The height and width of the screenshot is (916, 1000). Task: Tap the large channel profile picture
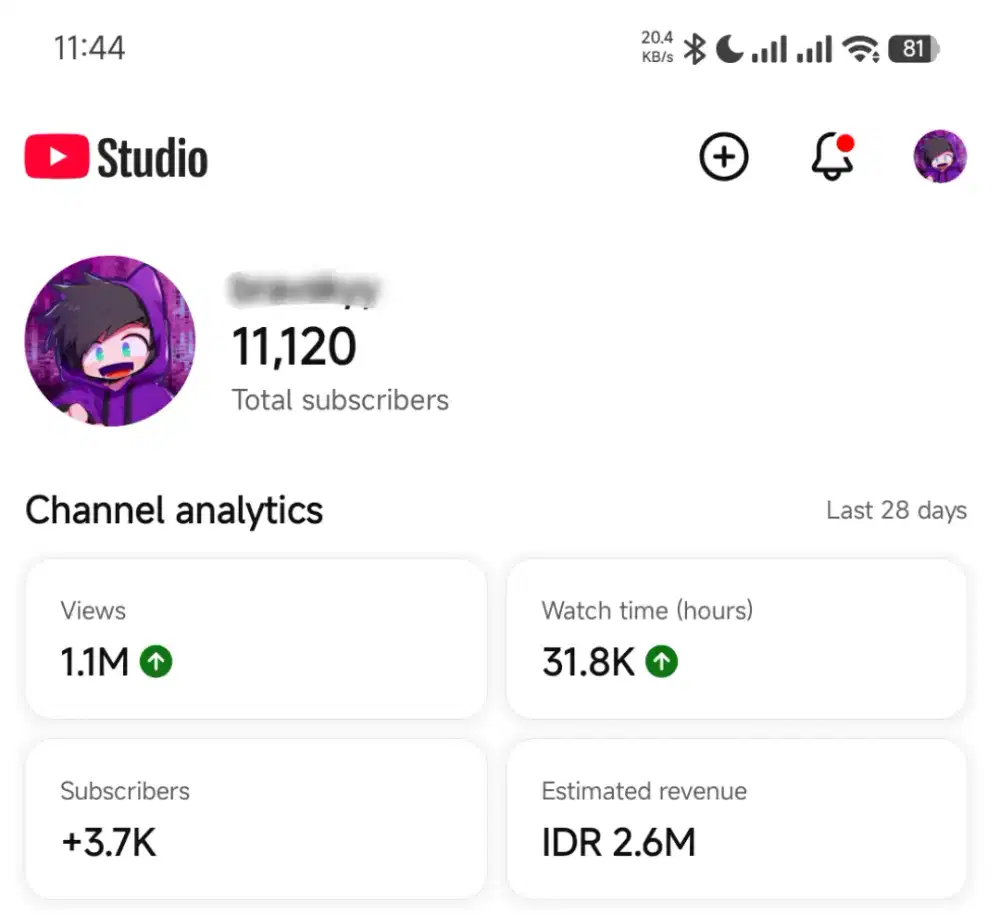click(x=110, y=341)
